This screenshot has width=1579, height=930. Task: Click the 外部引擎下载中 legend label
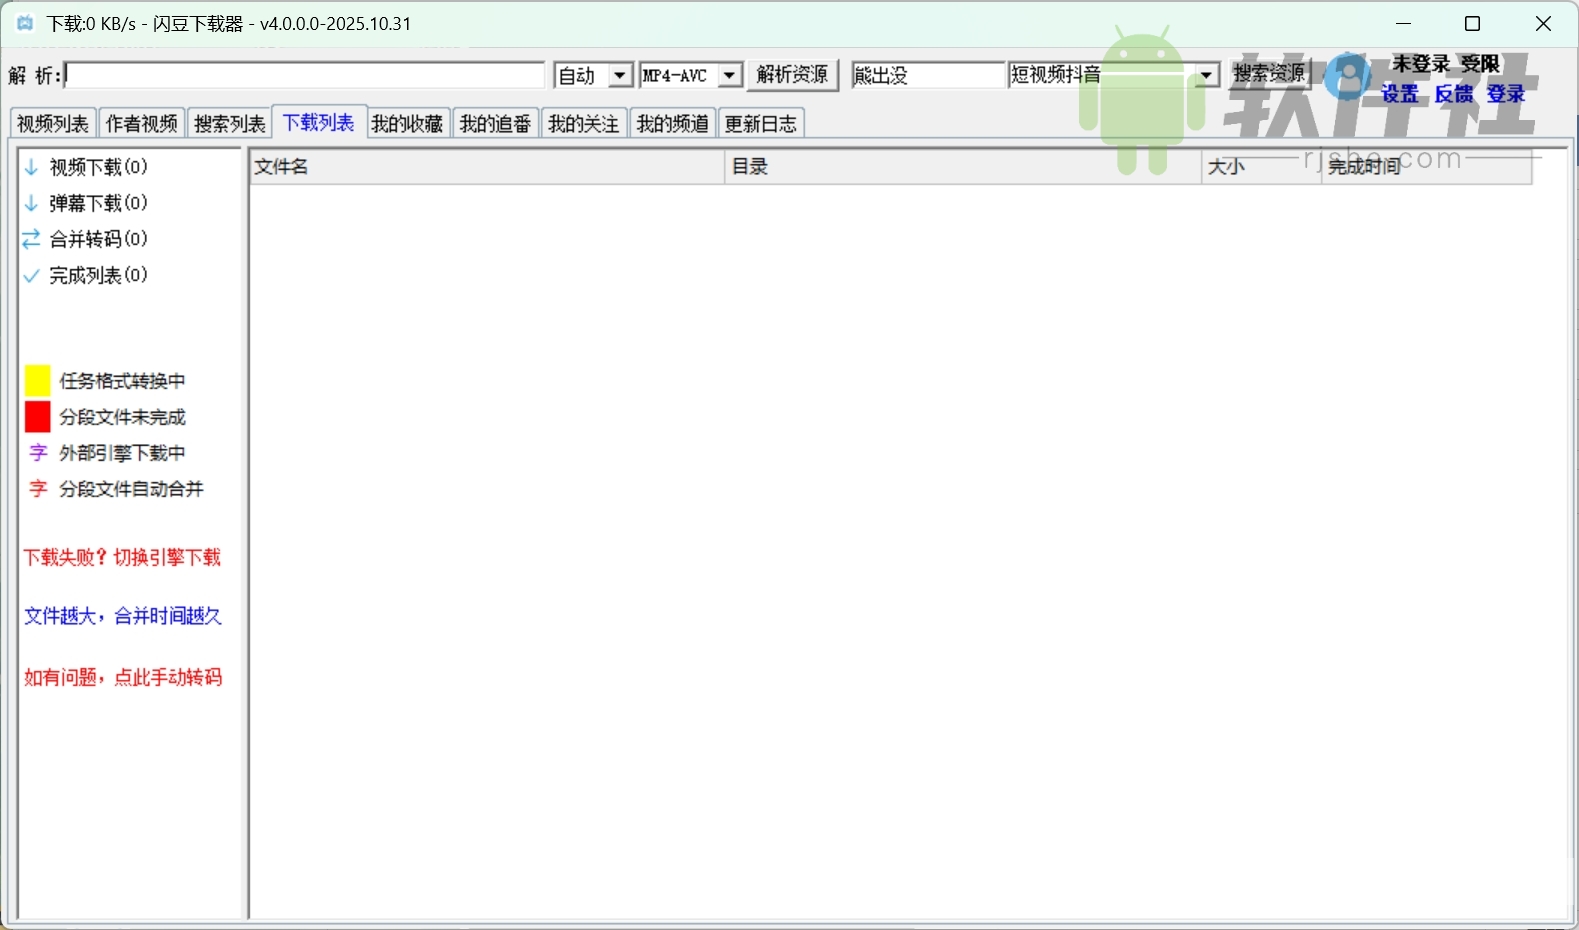[122, 453]
